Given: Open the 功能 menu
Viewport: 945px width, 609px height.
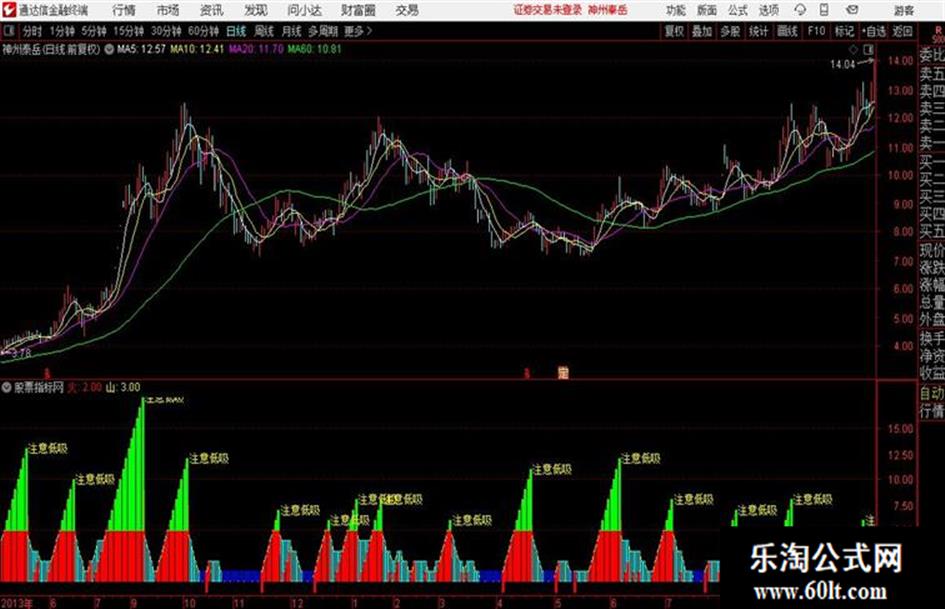Looking at the screenshot, I should (676, 10).
